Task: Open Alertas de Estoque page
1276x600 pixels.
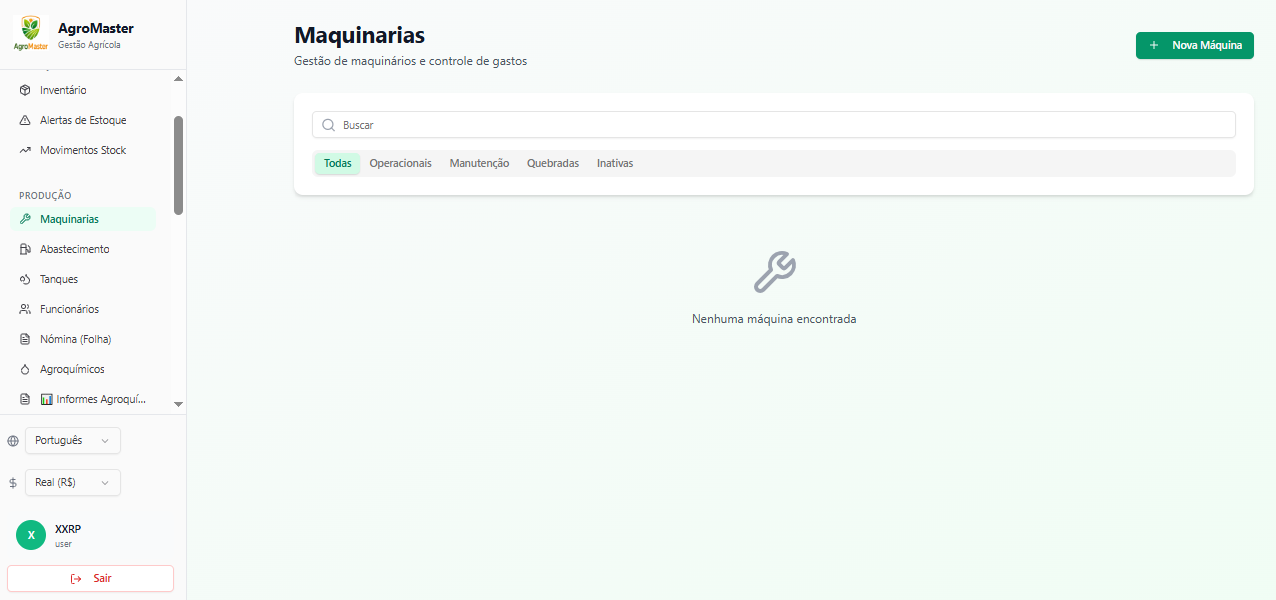Action: [x=83, y=120]
